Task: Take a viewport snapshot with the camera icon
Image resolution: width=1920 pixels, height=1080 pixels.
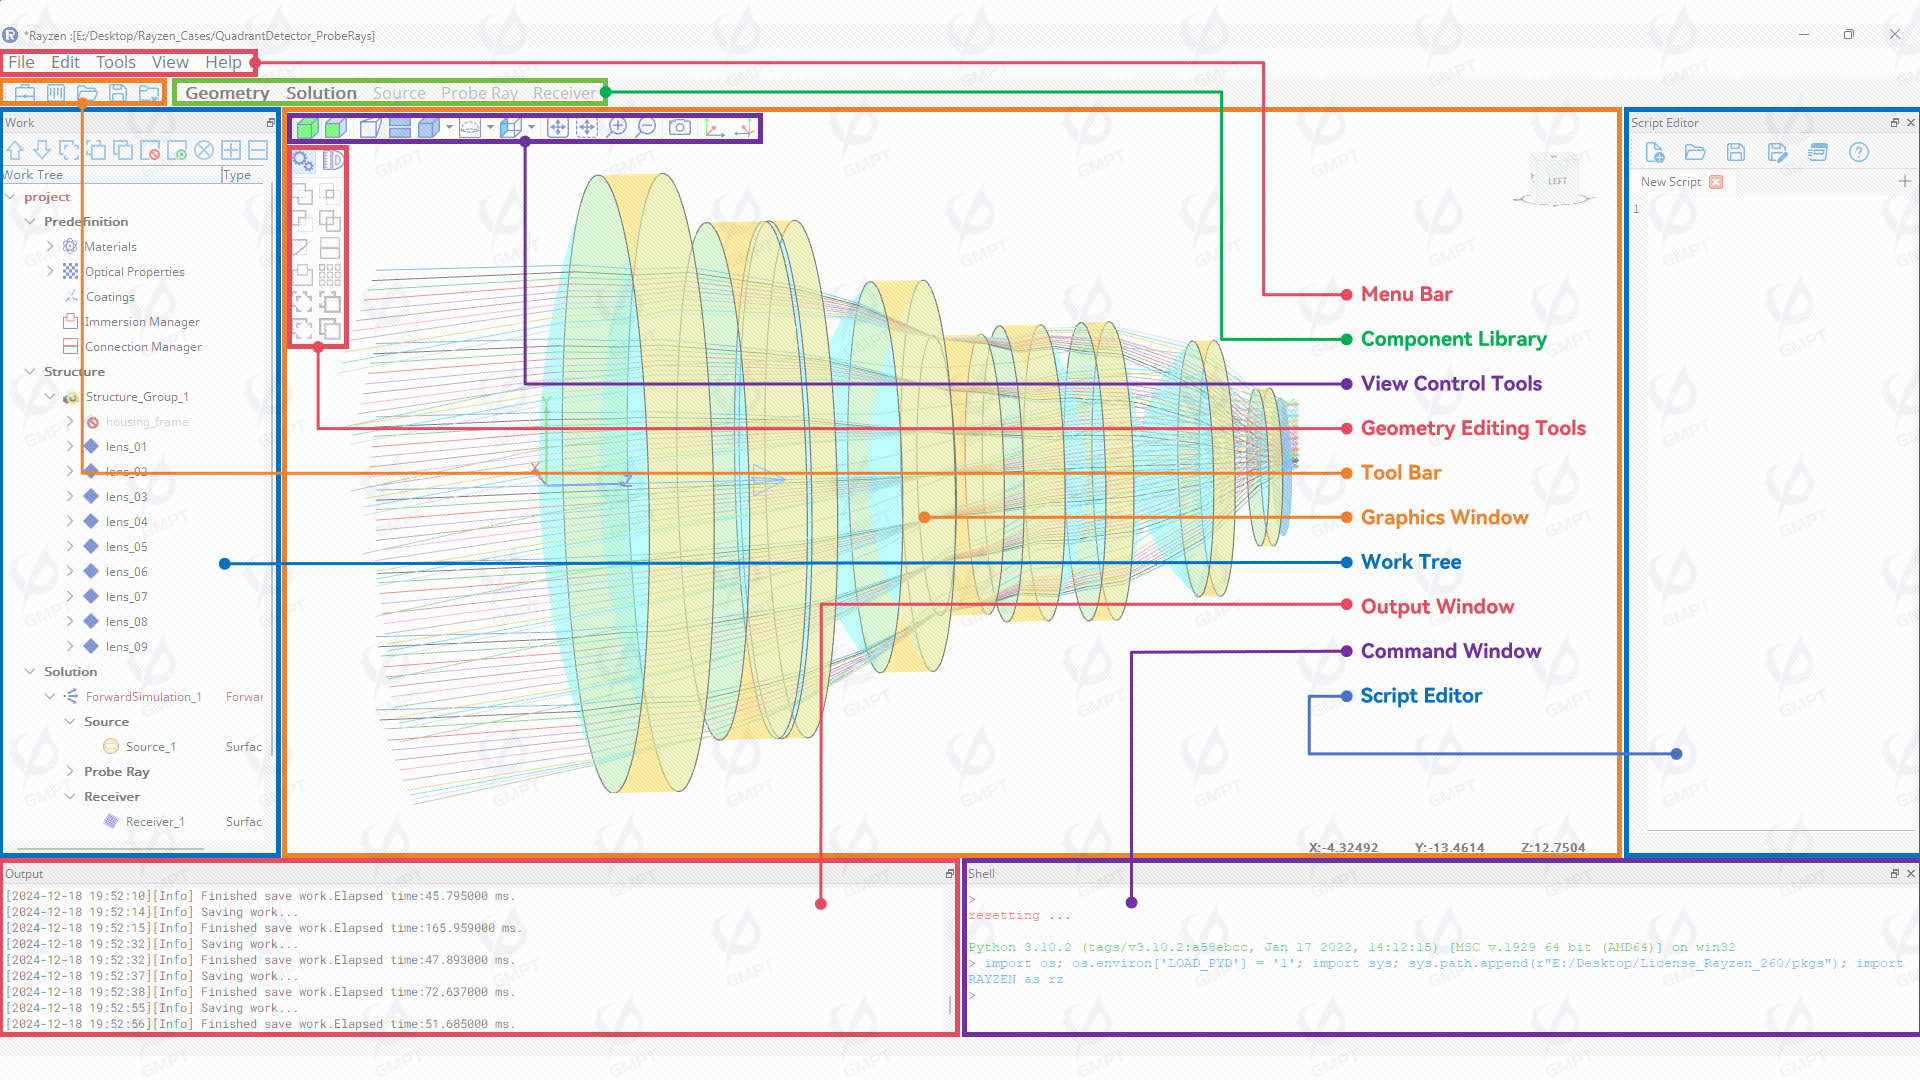Action: click(680, 127)
